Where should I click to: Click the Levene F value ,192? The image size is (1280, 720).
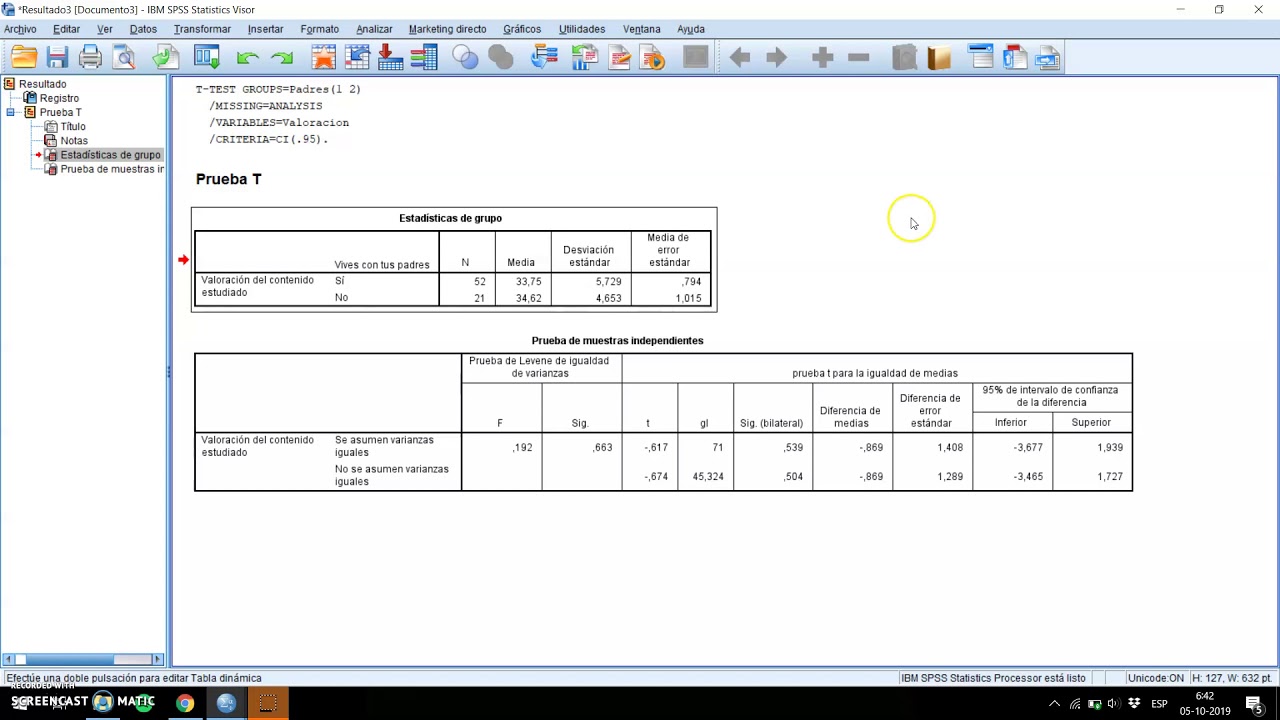pos(522,448)
